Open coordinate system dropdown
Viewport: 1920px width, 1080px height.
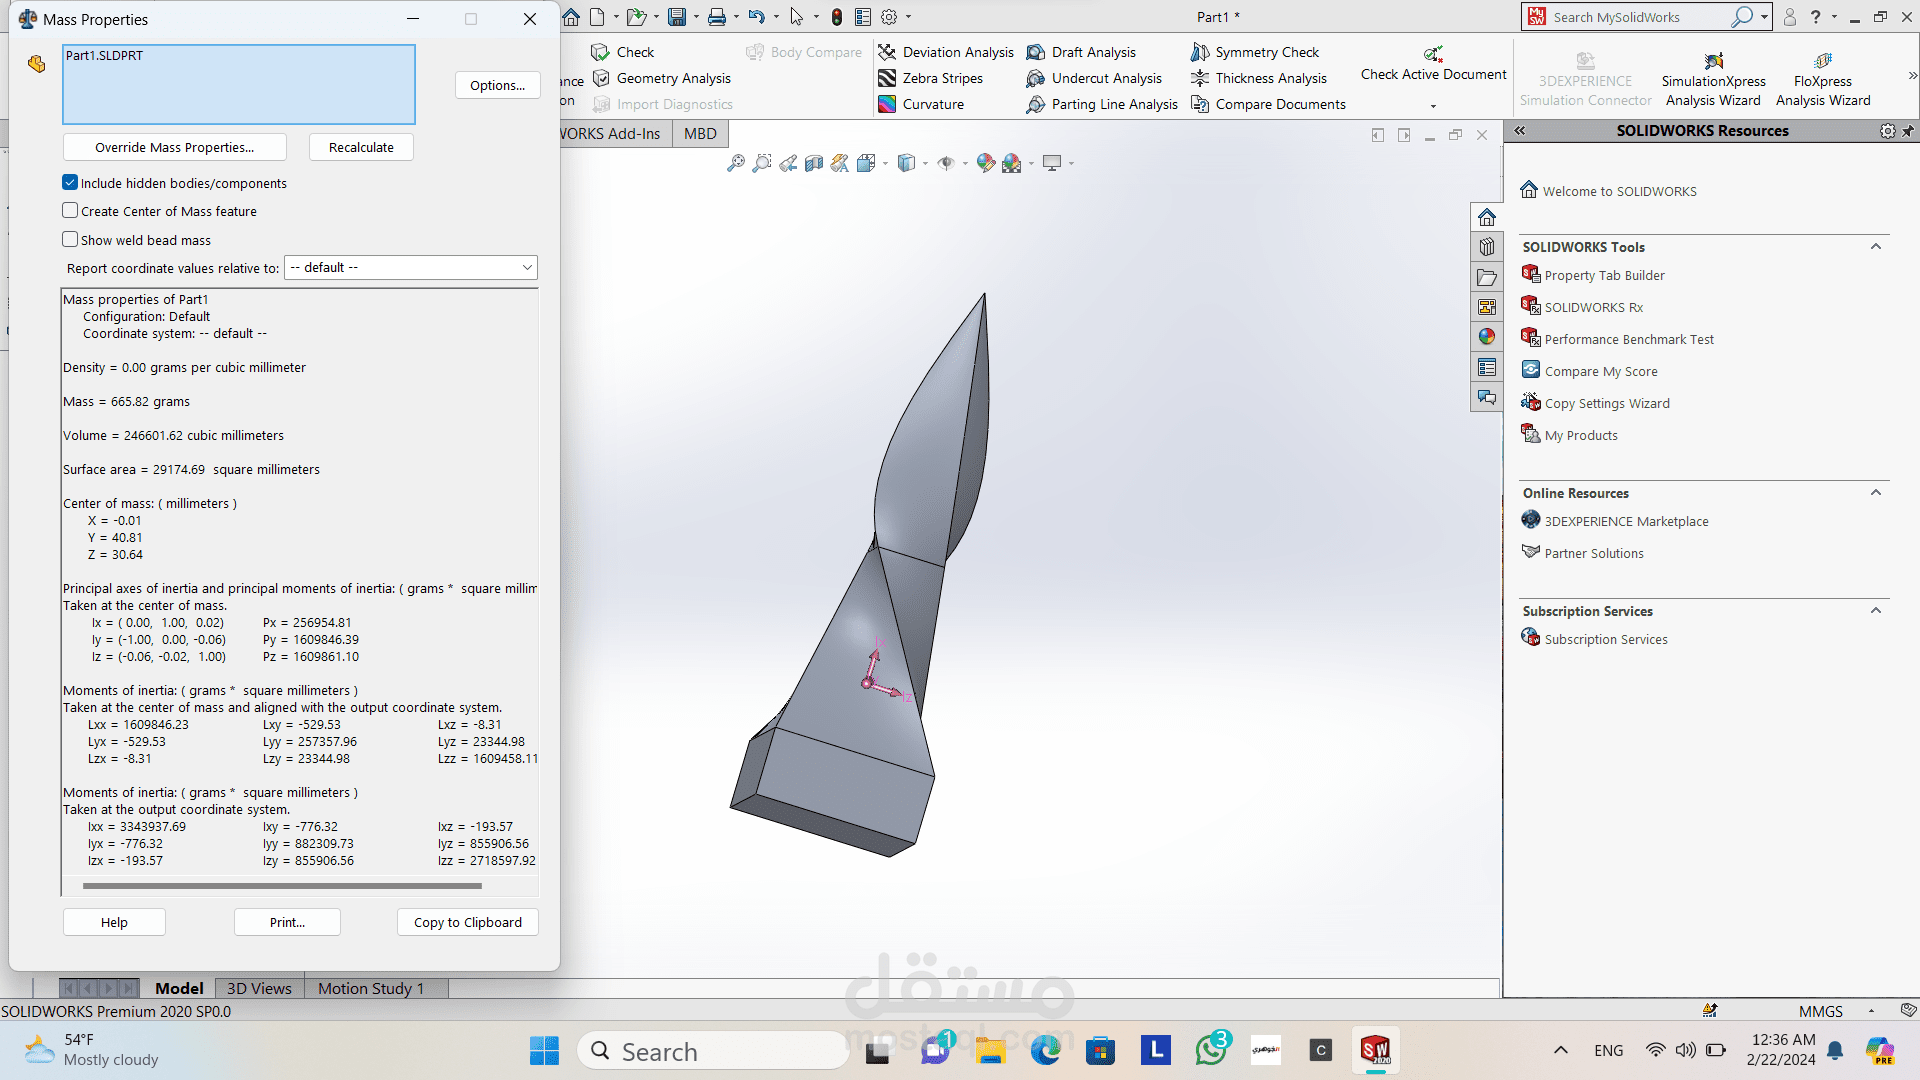pyautogui.click(x=411, y=268)
